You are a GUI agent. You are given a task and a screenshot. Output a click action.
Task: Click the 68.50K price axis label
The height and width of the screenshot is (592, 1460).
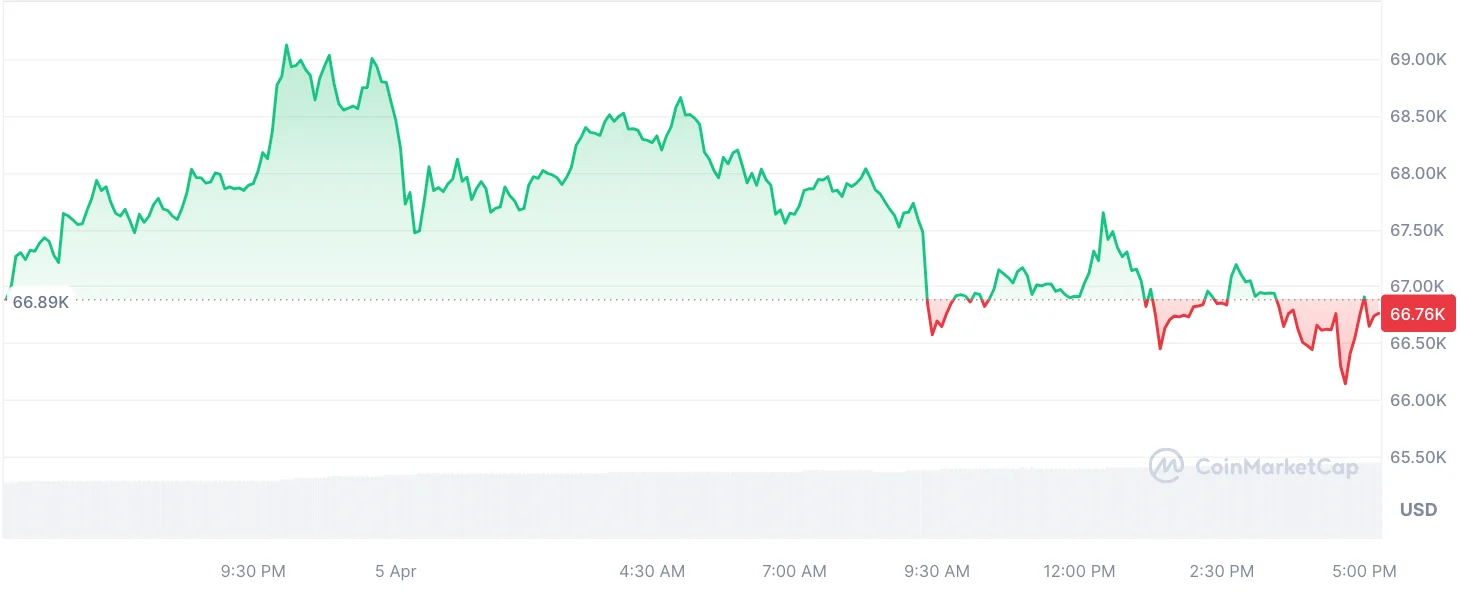click(x=1419, y=117)
